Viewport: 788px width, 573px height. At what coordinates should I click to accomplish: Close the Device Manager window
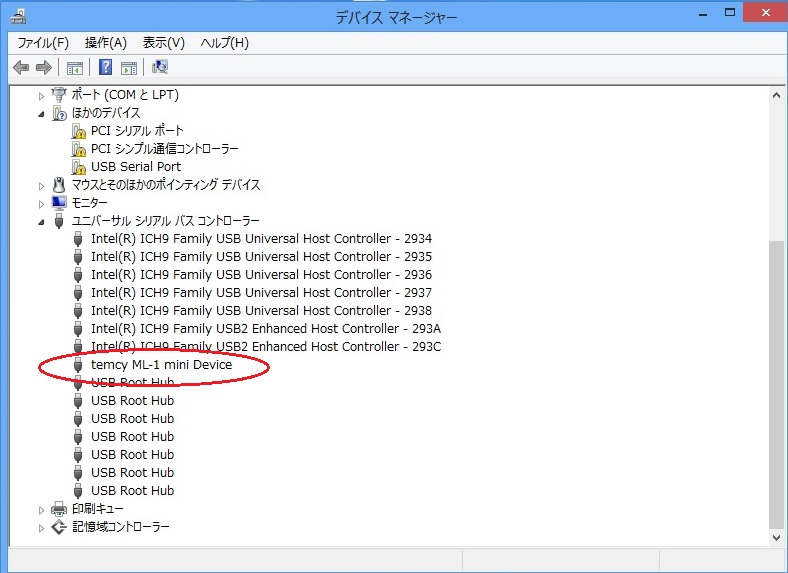(765, 13)
